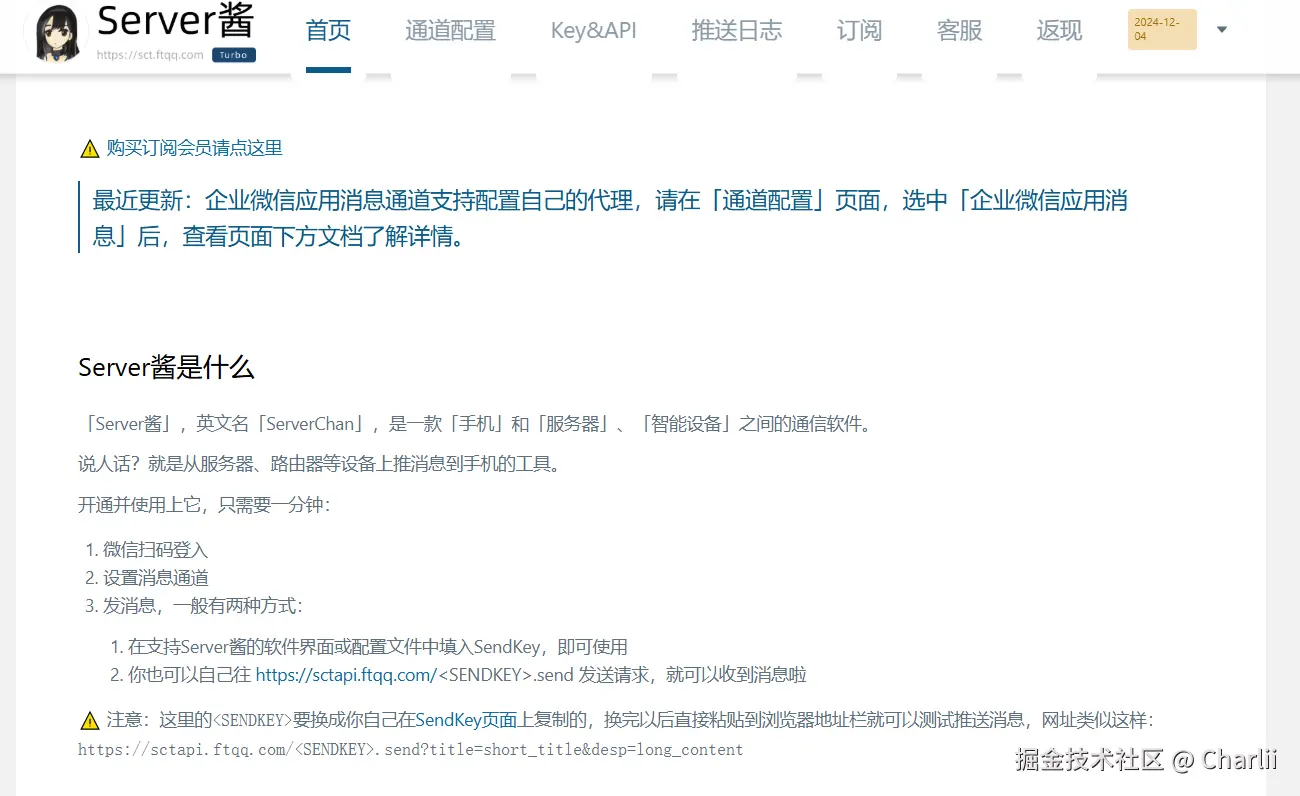1300x796 pixels.
Task: Open the 返现 page
Action: pos(1058,31)
